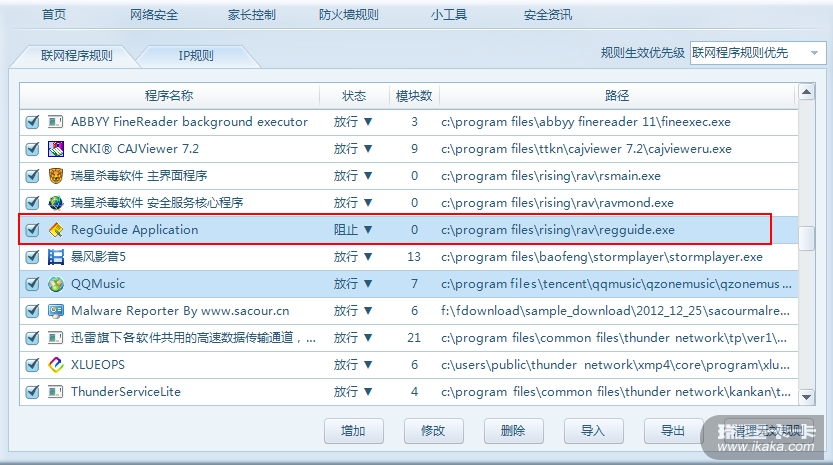Open the 放行 status dropdown for ABBYY FineReader
The width and height of the screenshot is (833, 465).
(353, 122)
